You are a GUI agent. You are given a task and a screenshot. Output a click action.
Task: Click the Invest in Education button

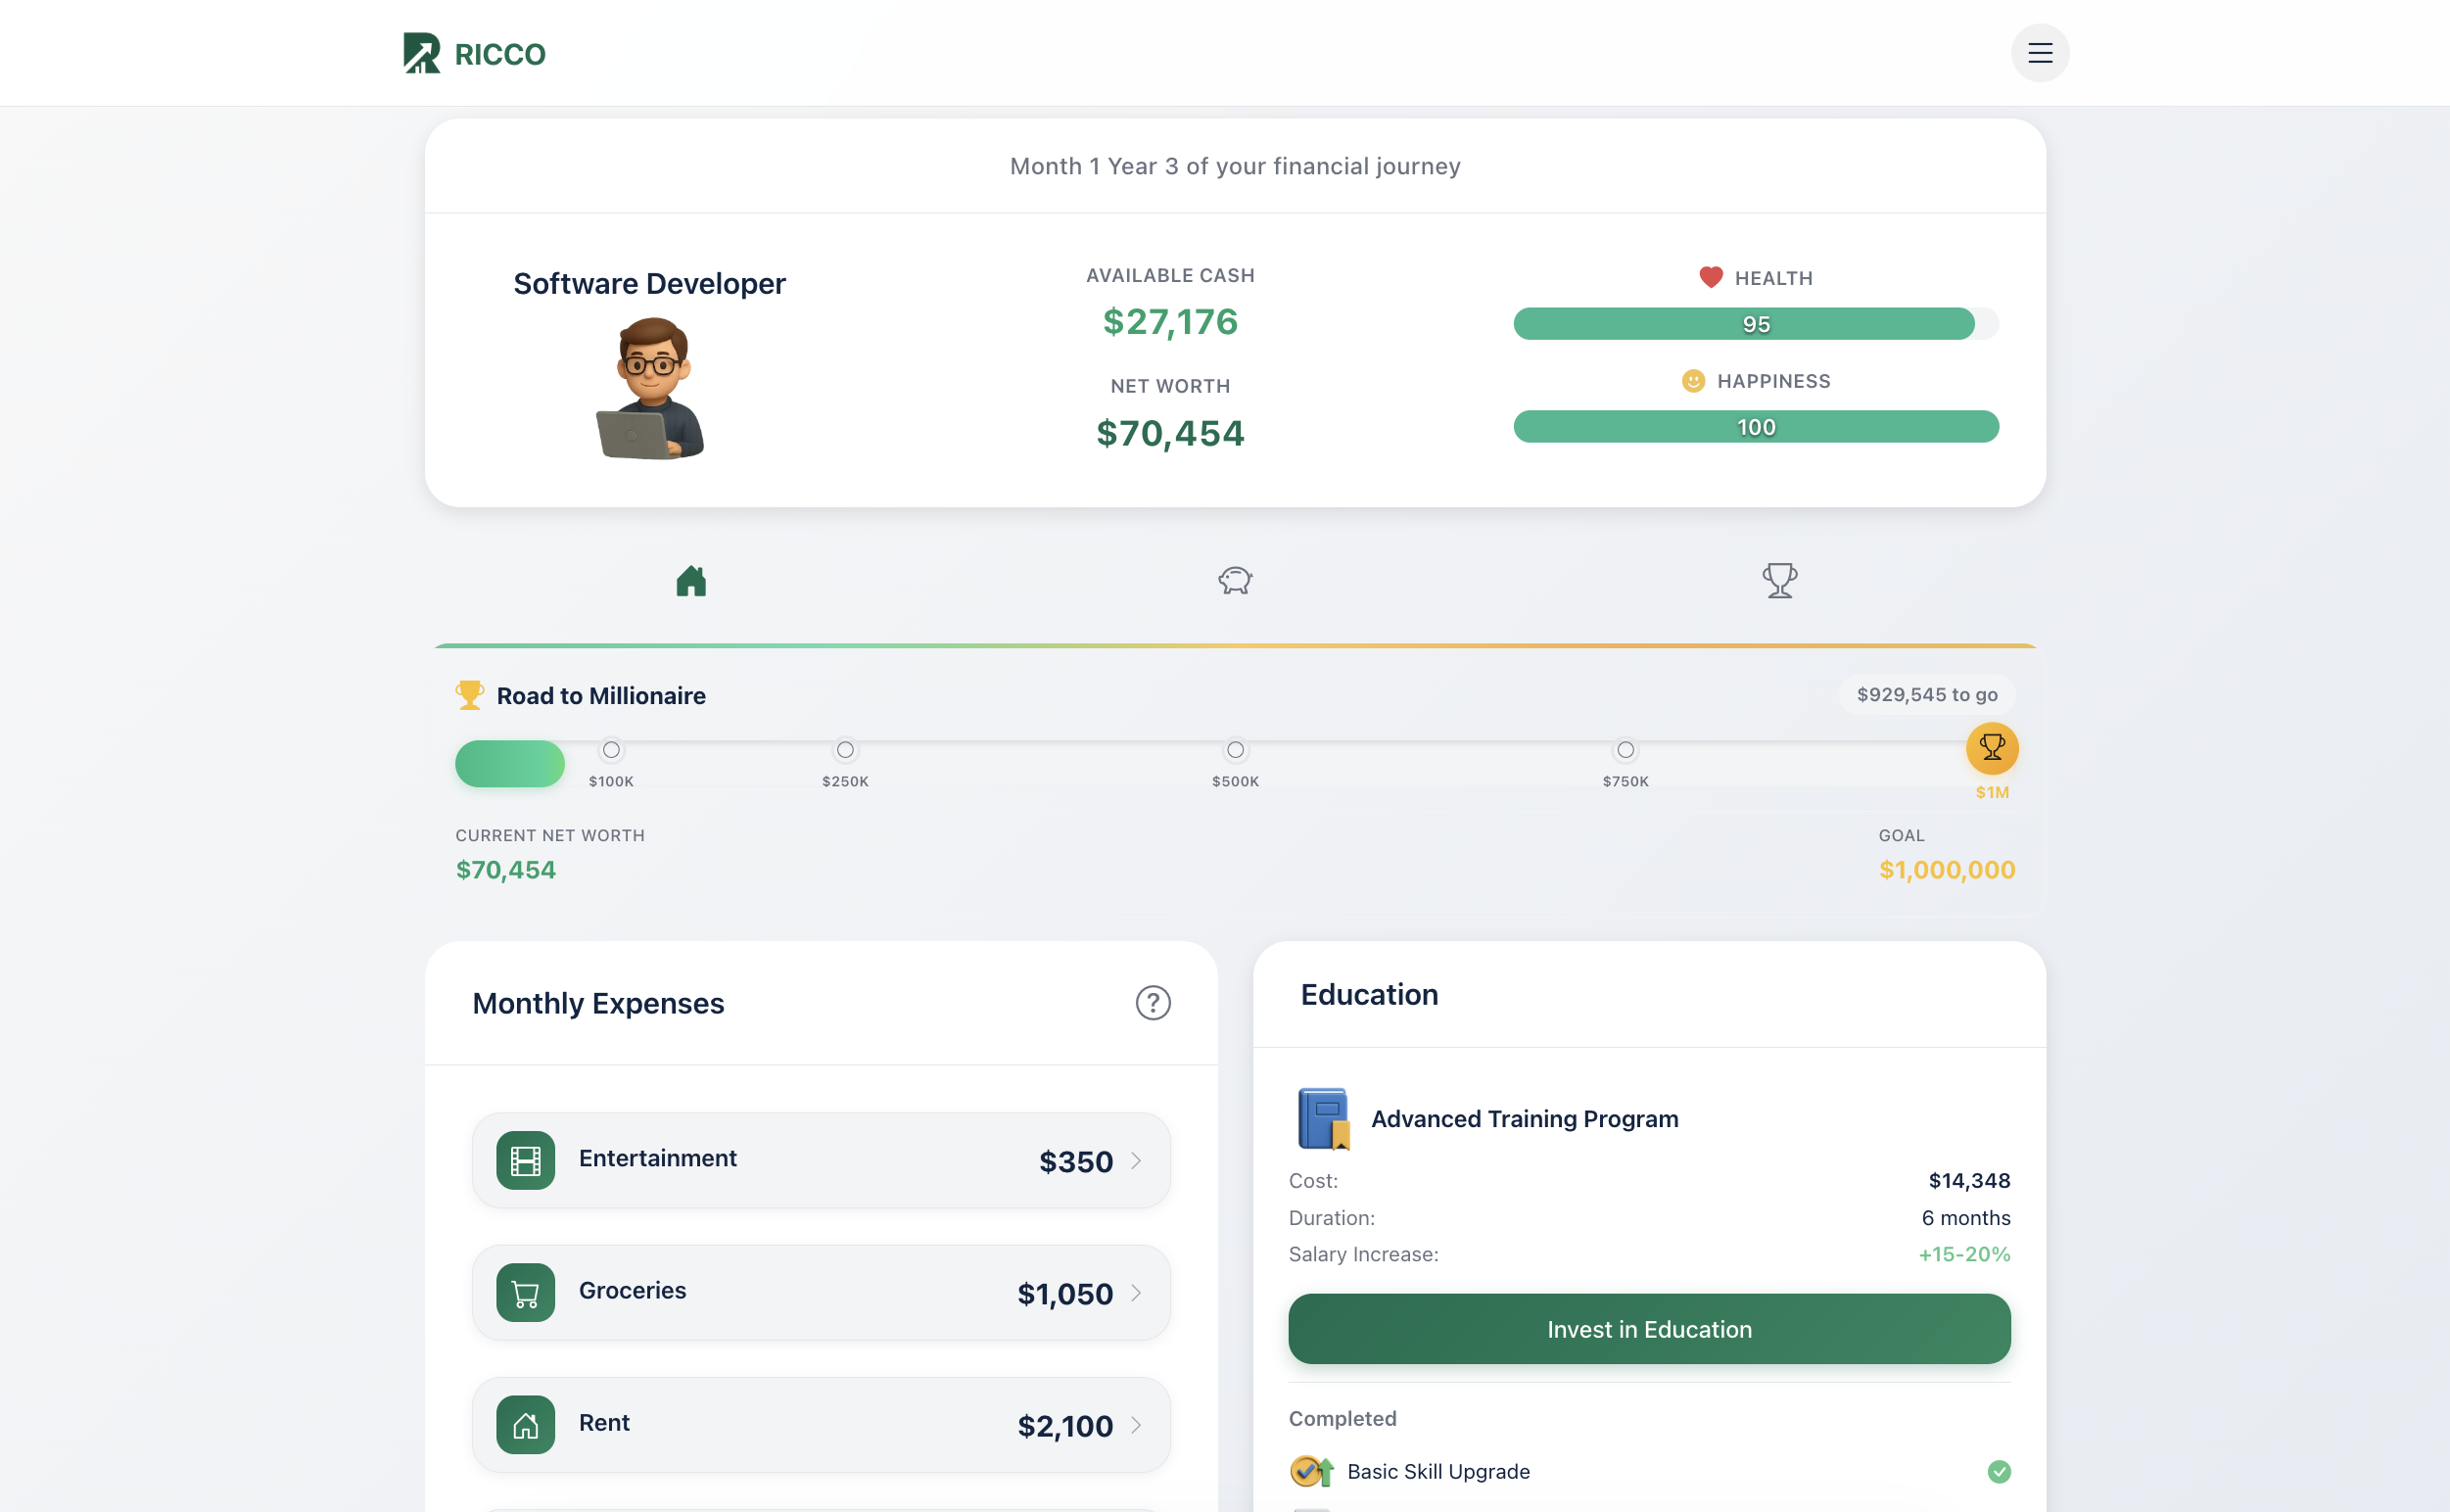tap(1648, 1329)
